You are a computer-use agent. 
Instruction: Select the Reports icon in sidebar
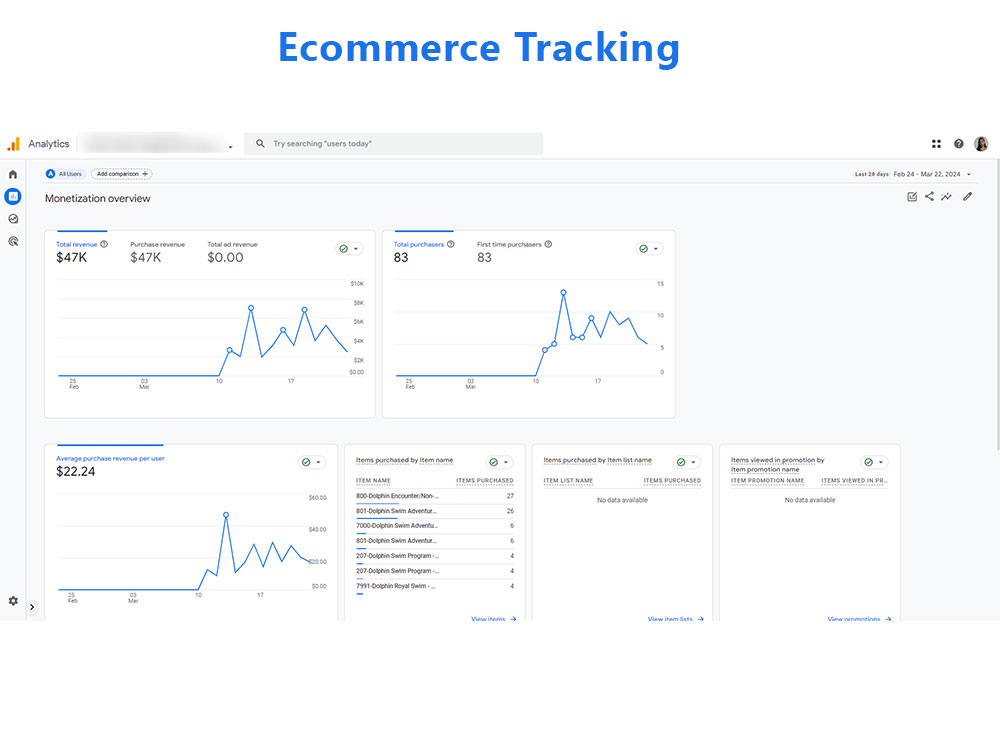click(x=13, y=196)
